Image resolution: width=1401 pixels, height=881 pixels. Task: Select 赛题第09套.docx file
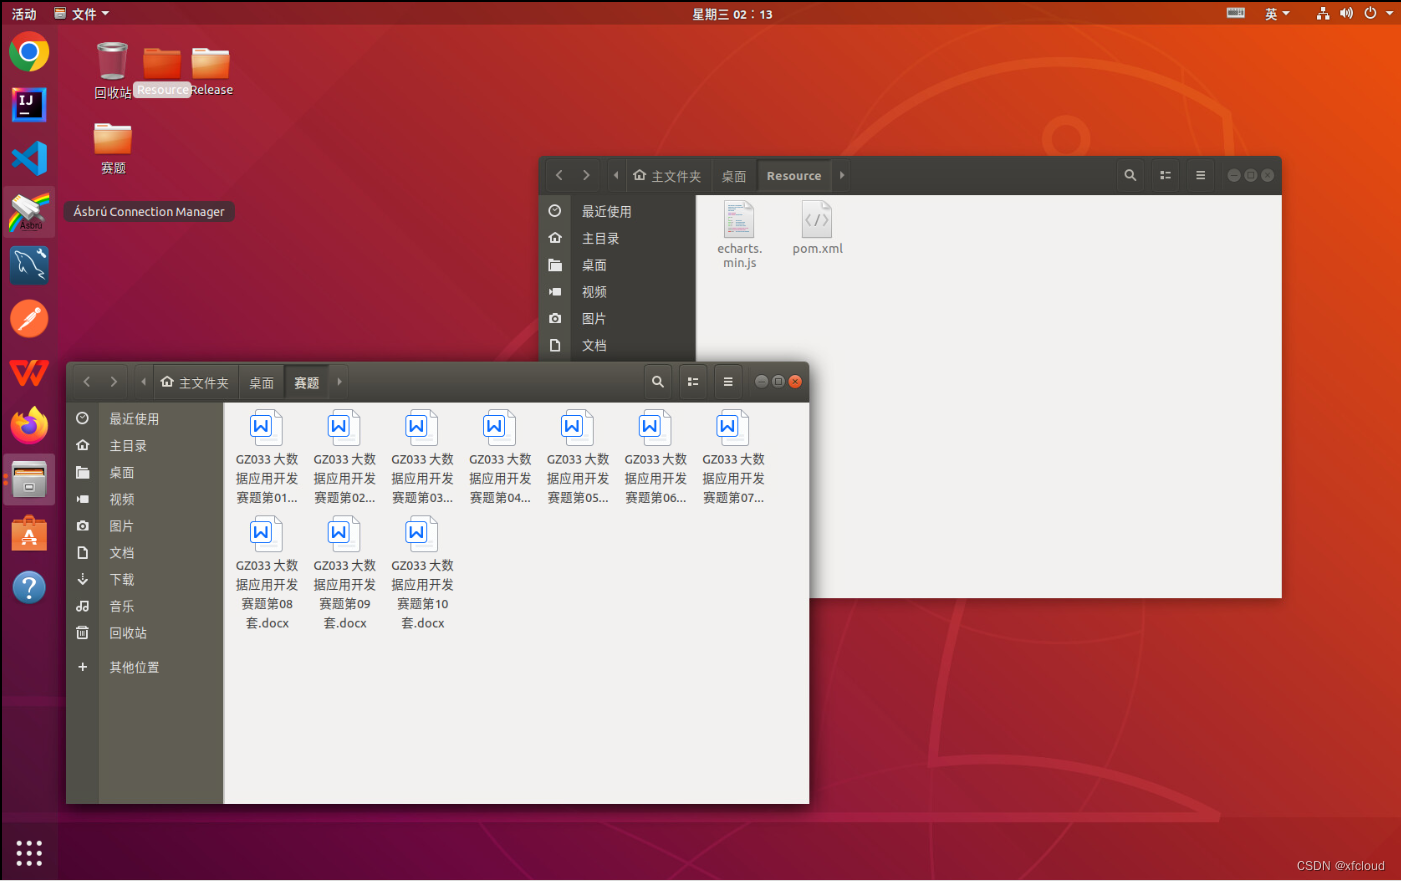(x=345, y=573)
